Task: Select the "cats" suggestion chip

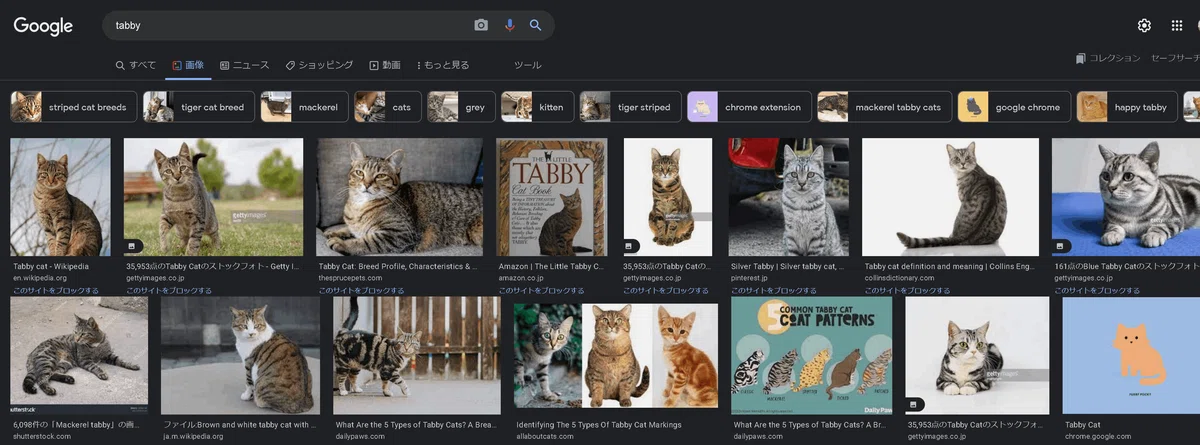Action: coord(387,107)
